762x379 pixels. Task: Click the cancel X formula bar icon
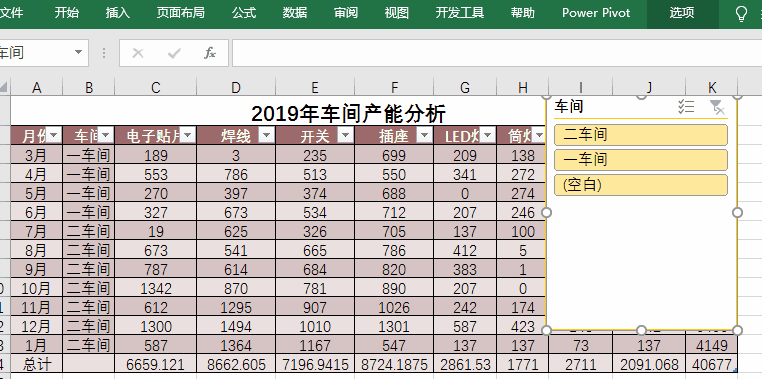pos(138,53)
